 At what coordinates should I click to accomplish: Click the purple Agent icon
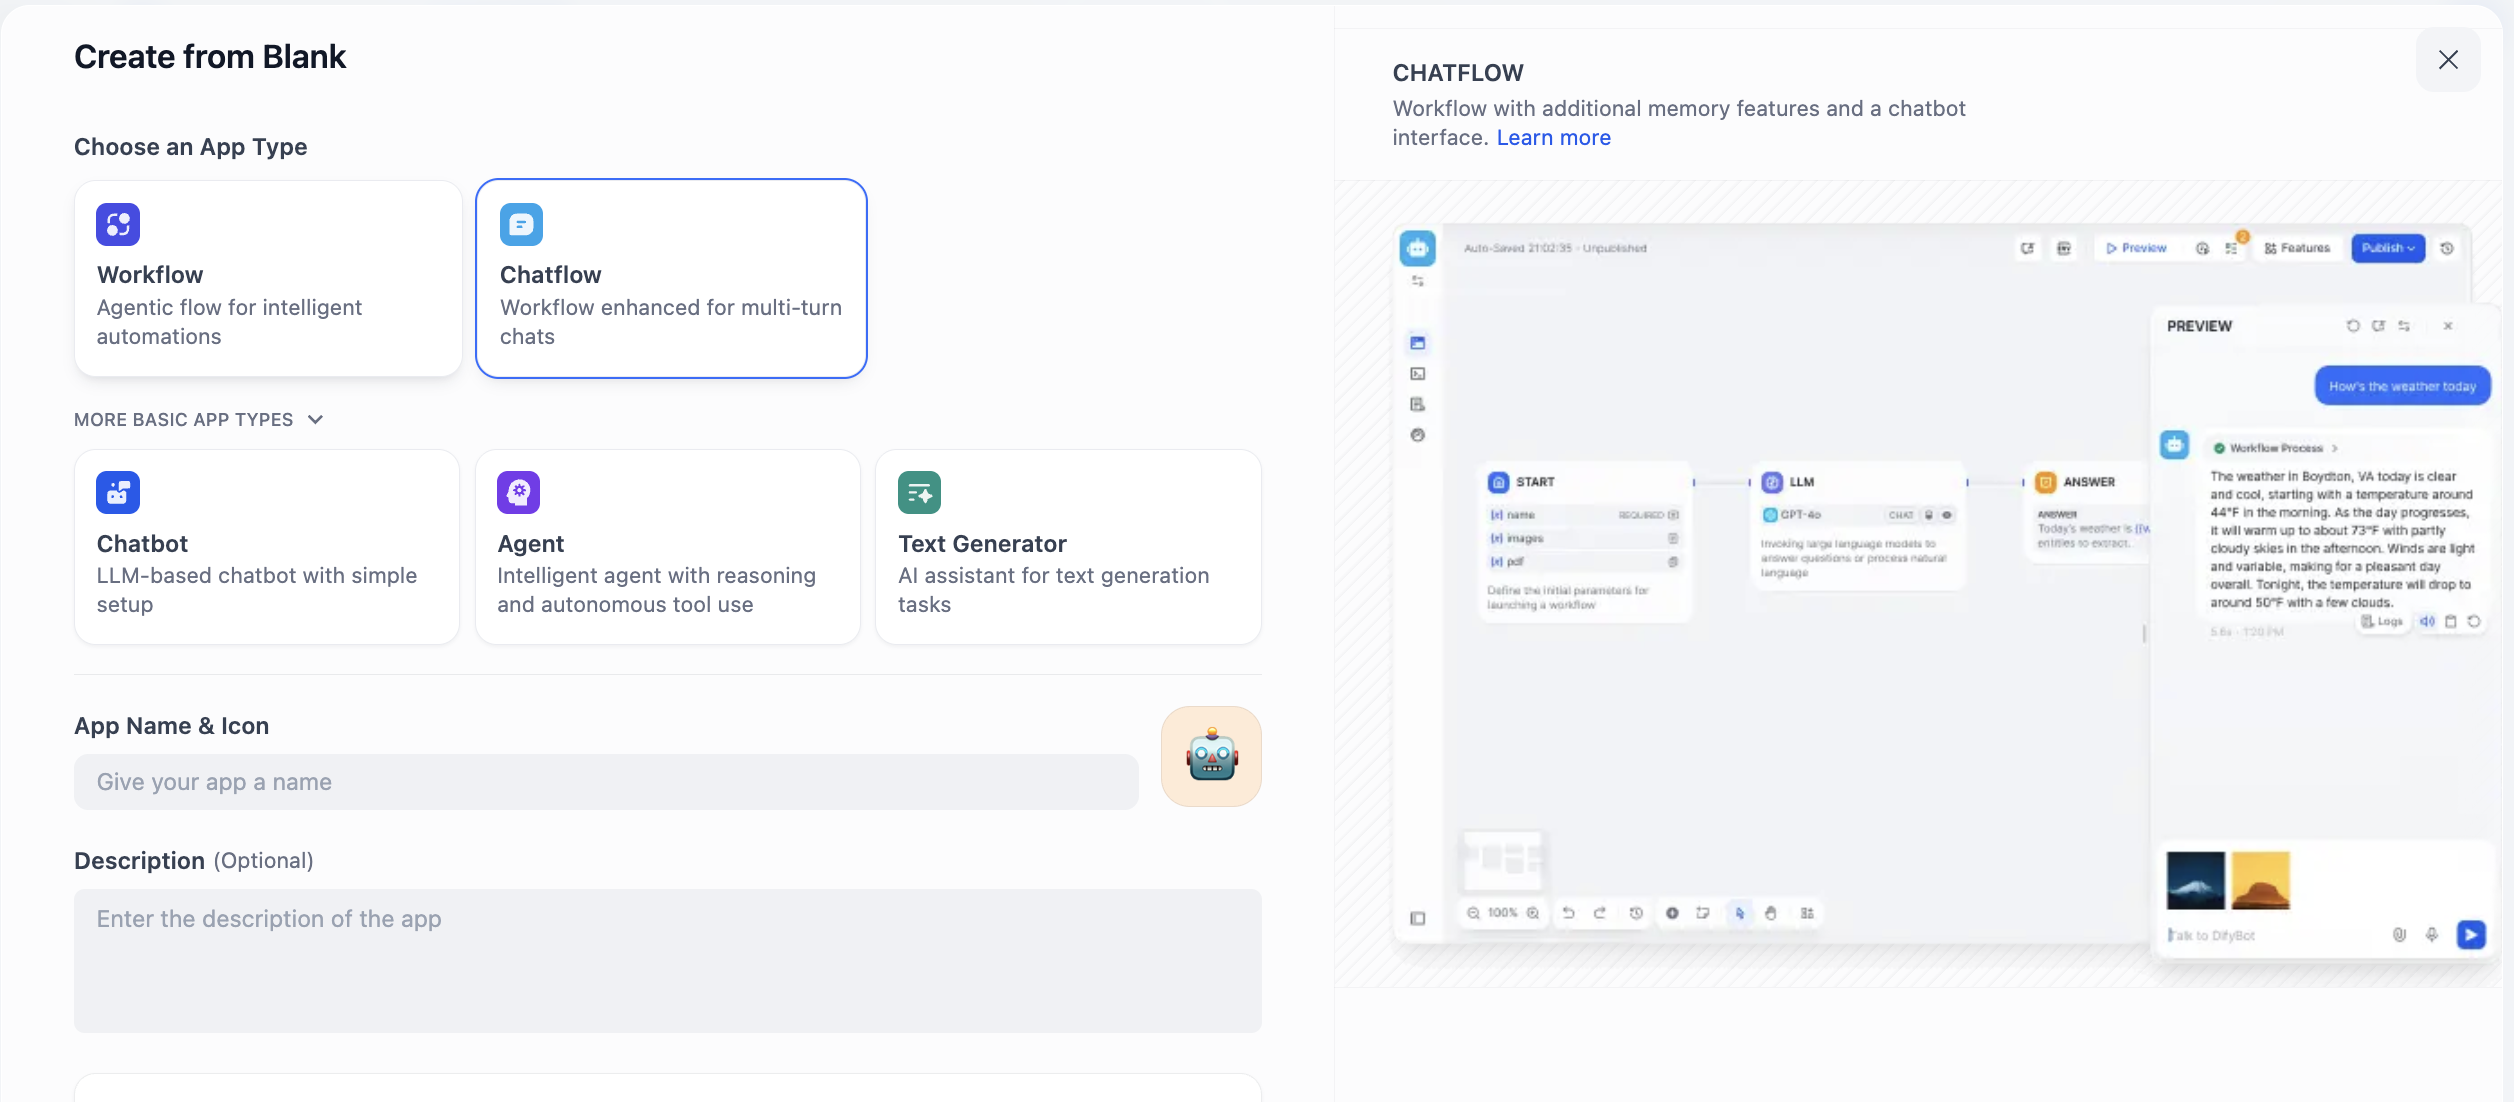point(518,492)
